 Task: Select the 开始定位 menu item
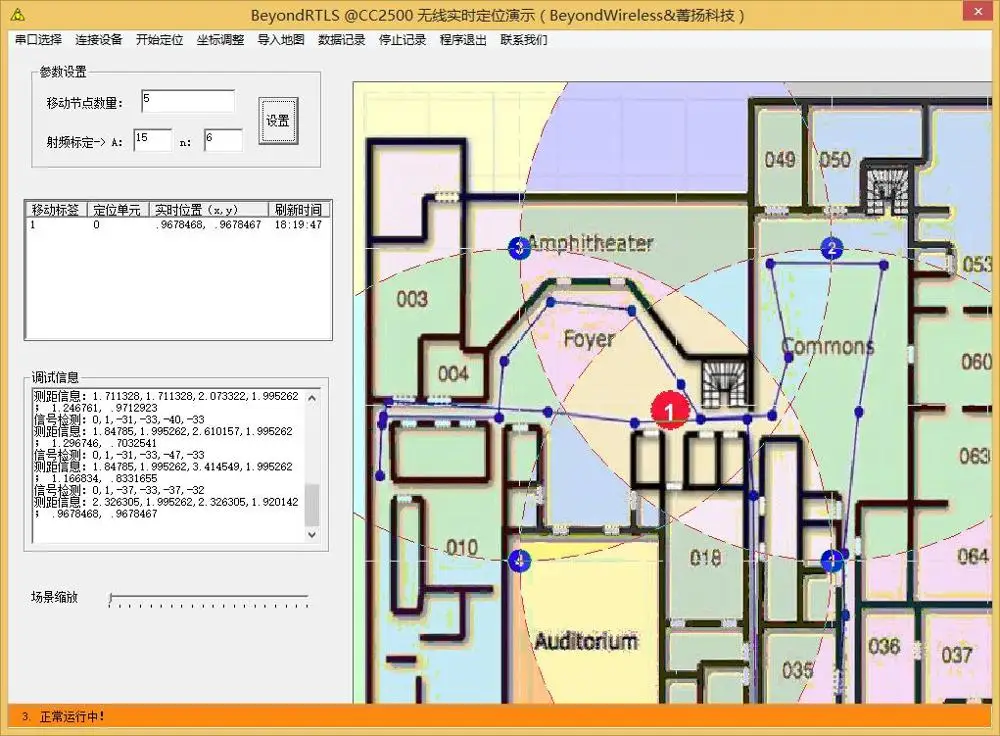pyautogui.click(x=159, y=40)
